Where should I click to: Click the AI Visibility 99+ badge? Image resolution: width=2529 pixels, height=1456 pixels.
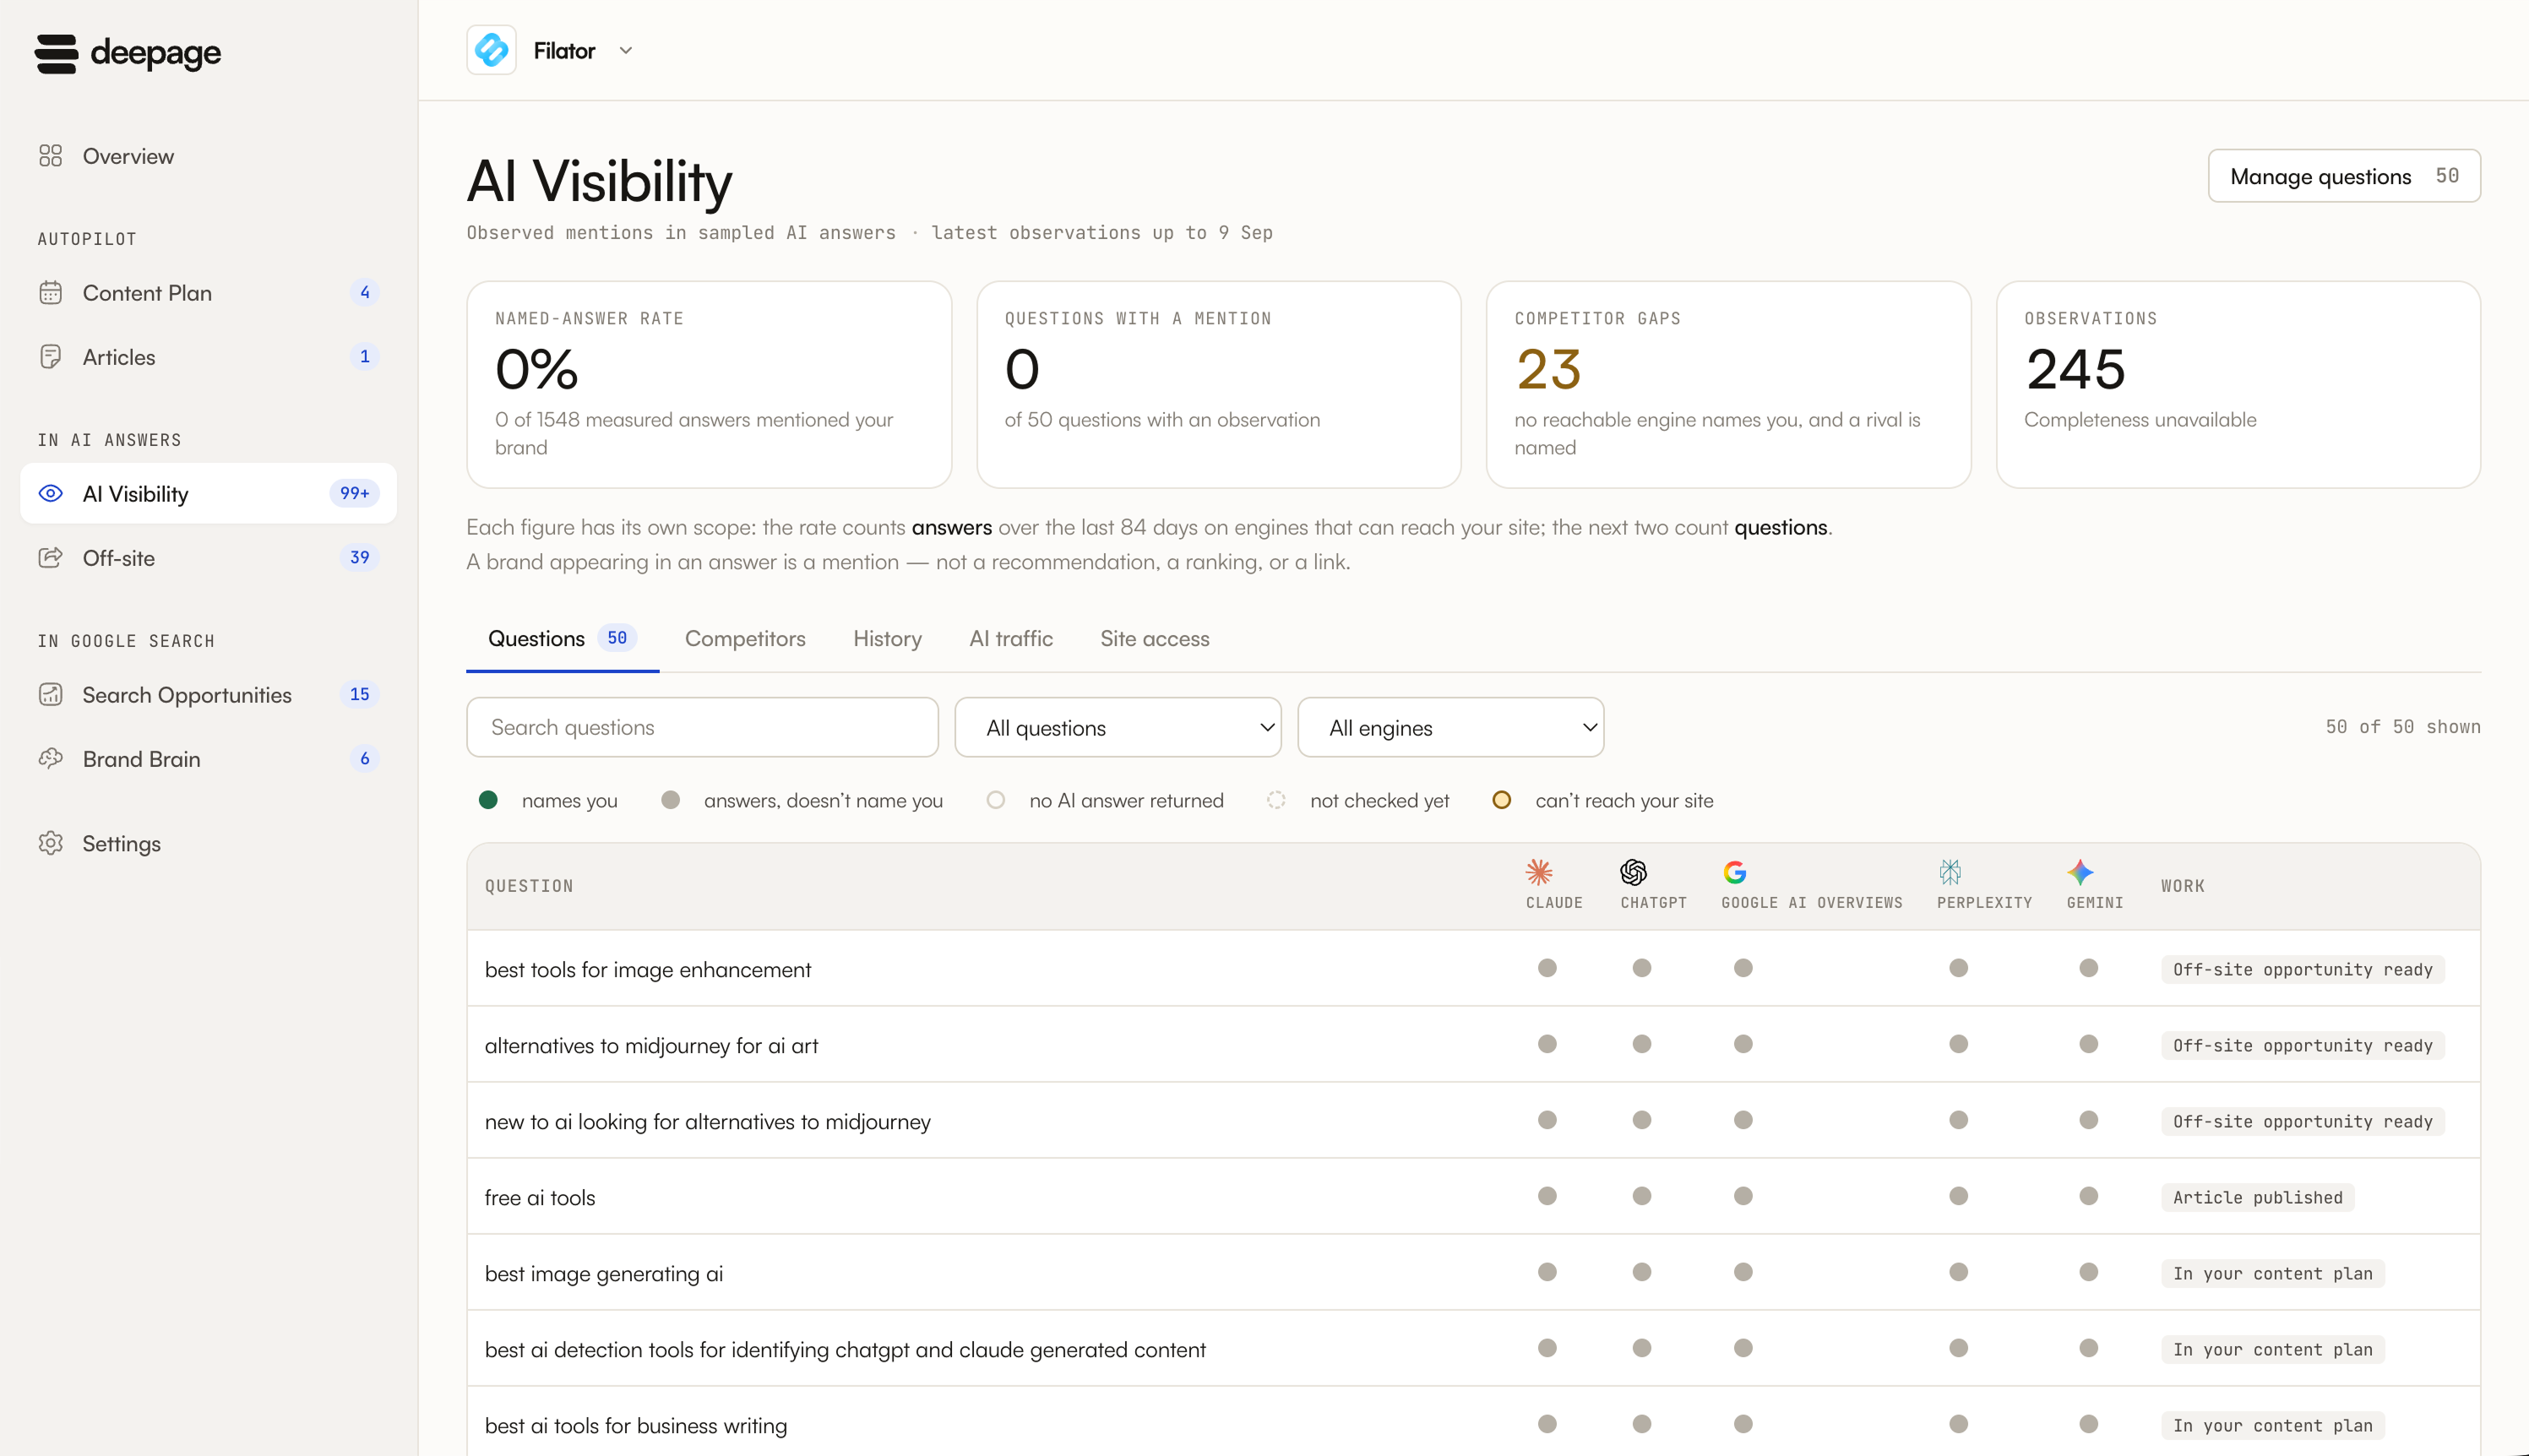(x=354, y=493)
